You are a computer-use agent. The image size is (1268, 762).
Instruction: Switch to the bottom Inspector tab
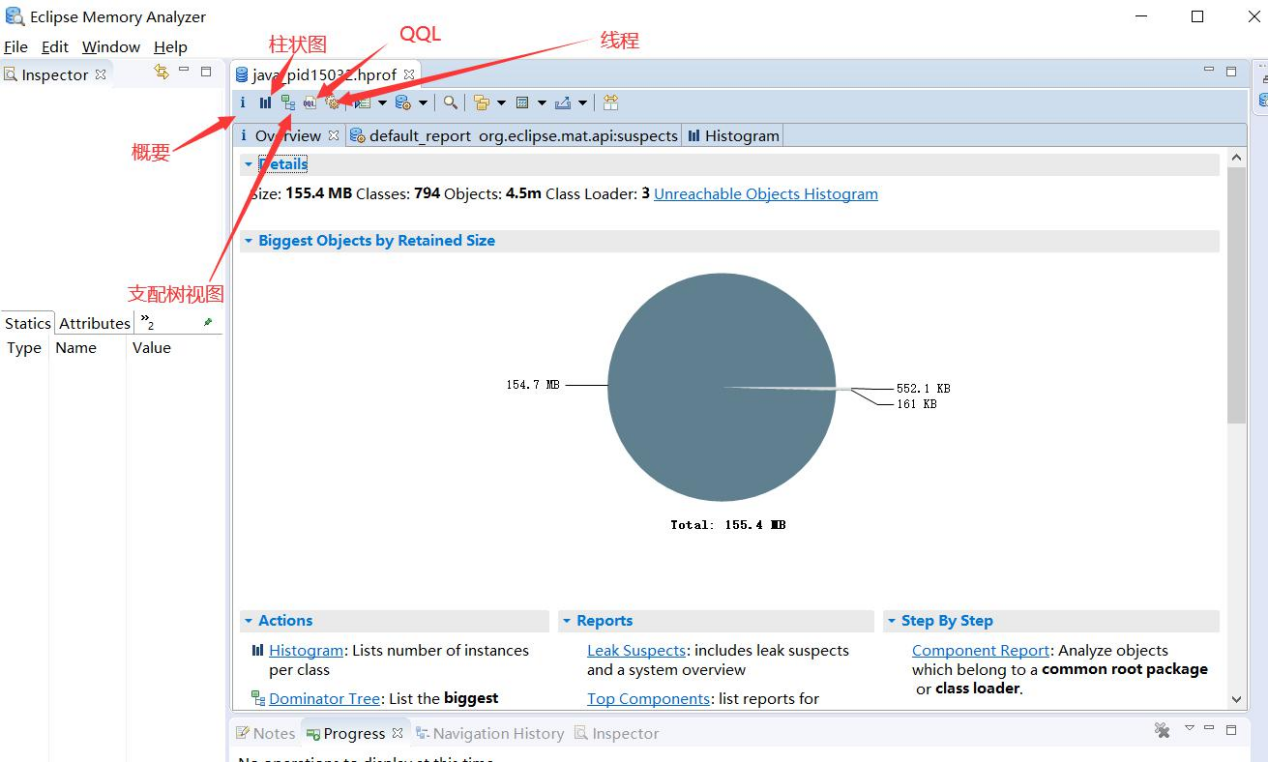tap(617, 733)
